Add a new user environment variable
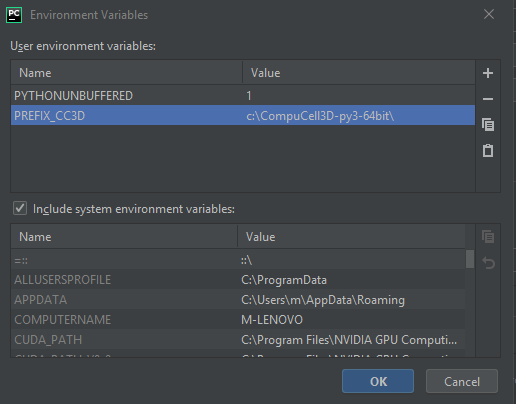The height and width of the screenshot is (404, 516). [488, 73]
